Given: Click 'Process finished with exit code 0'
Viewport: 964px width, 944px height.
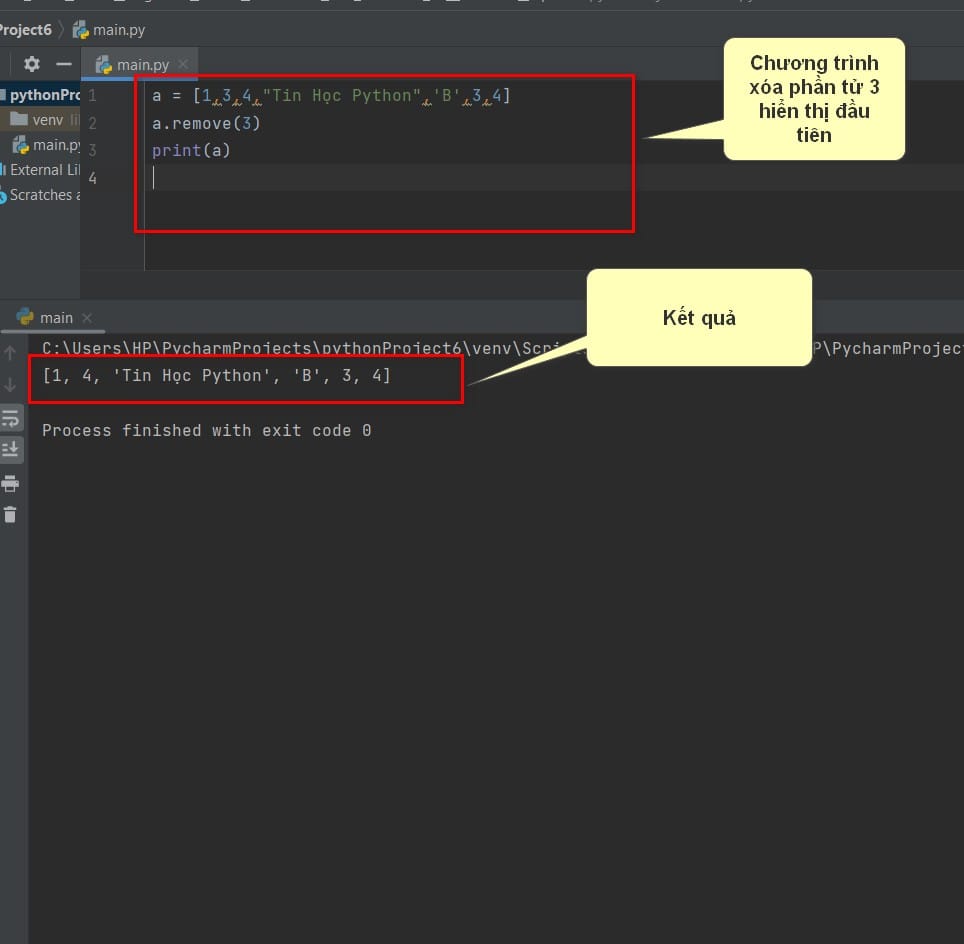Looking at the screenshot, I should (x=207, y=430).
